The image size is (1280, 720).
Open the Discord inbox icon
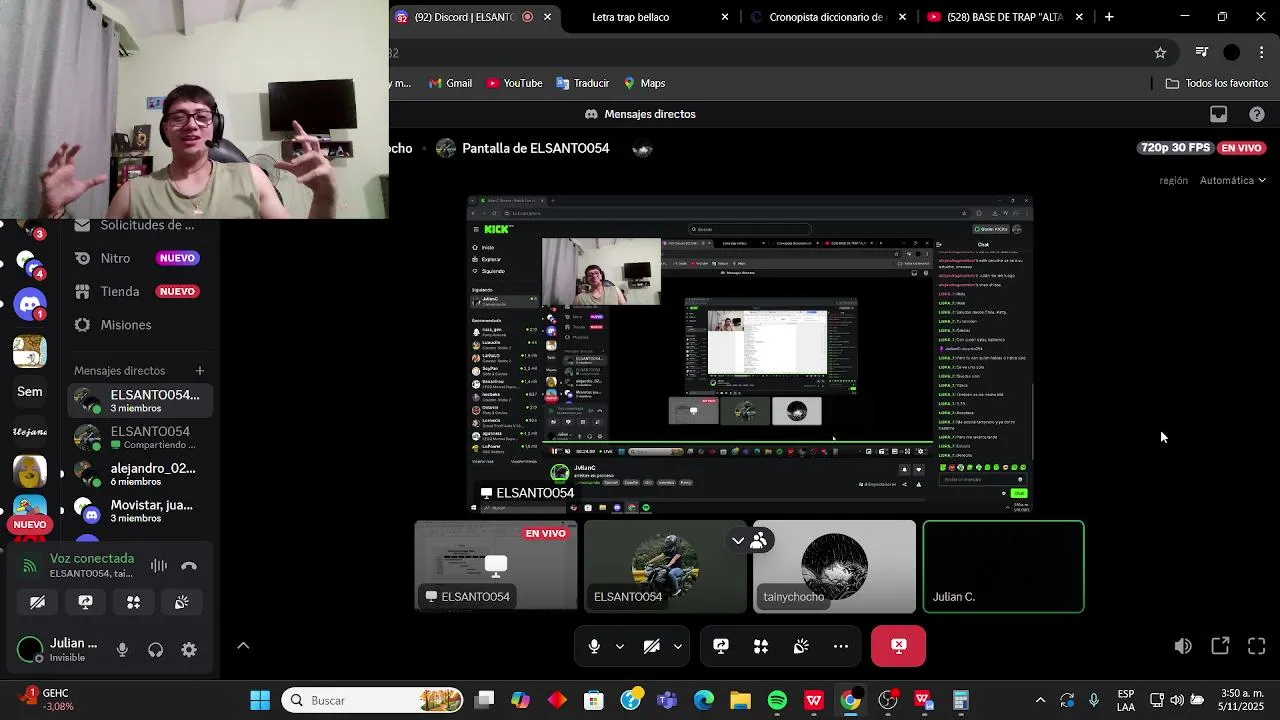1218,114
